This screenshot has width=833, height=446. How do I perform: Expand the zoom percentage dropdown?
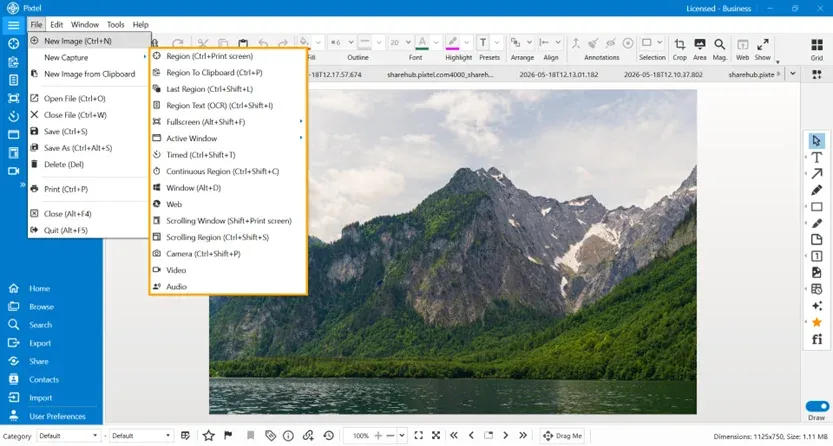(402, 436)
